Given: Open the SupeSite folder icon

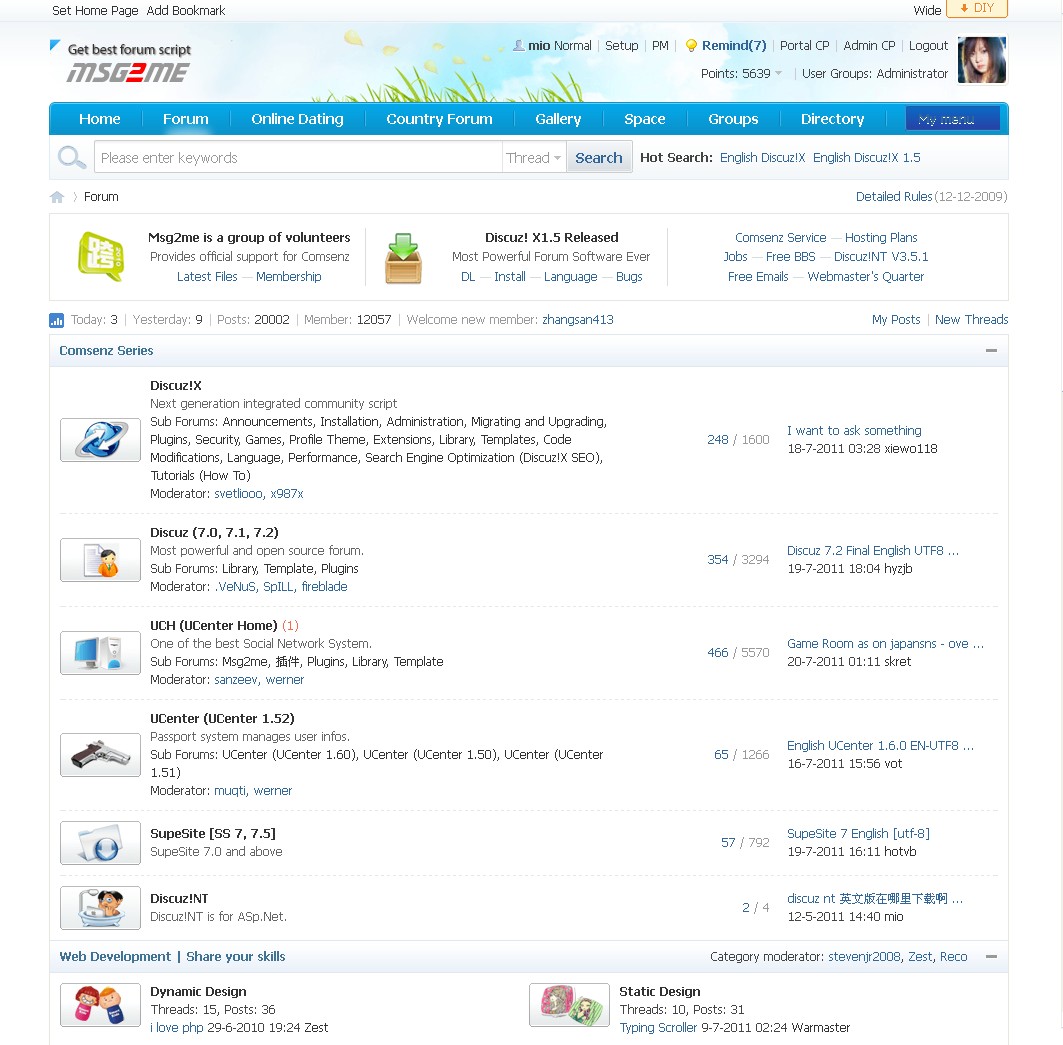Looking at the screenshot, I should (100, 843).
